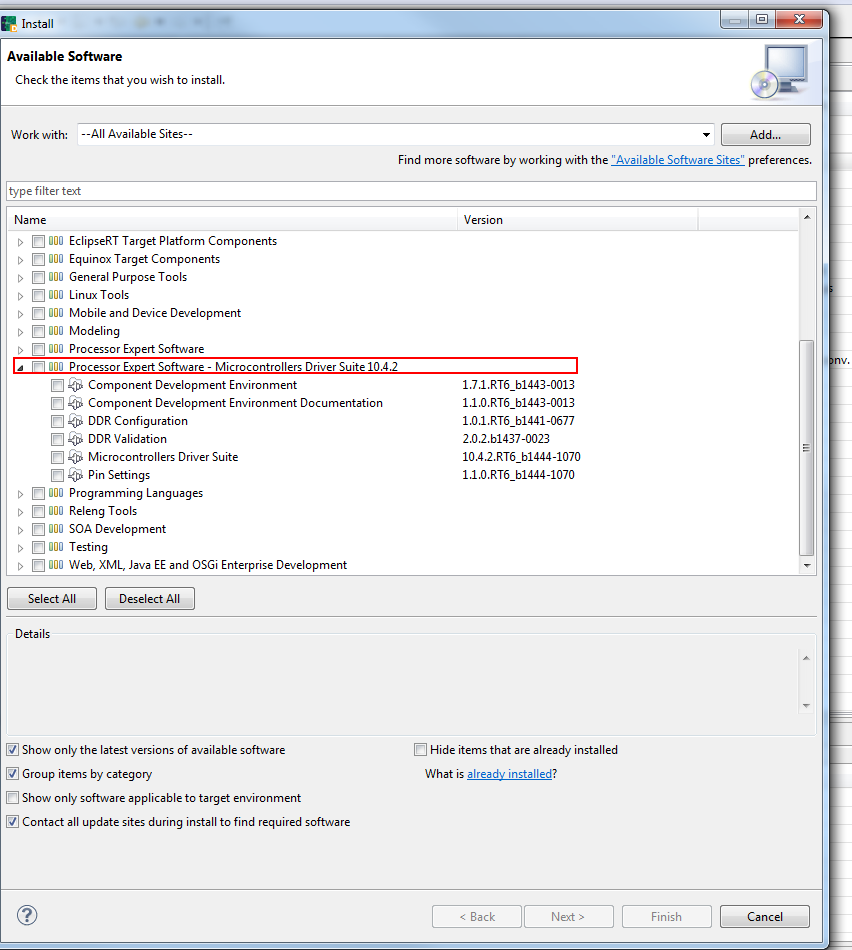Collapse the Microcontrollers Driver Suite 10.4.2 node

pyautogui.click(x=21, y=368)
